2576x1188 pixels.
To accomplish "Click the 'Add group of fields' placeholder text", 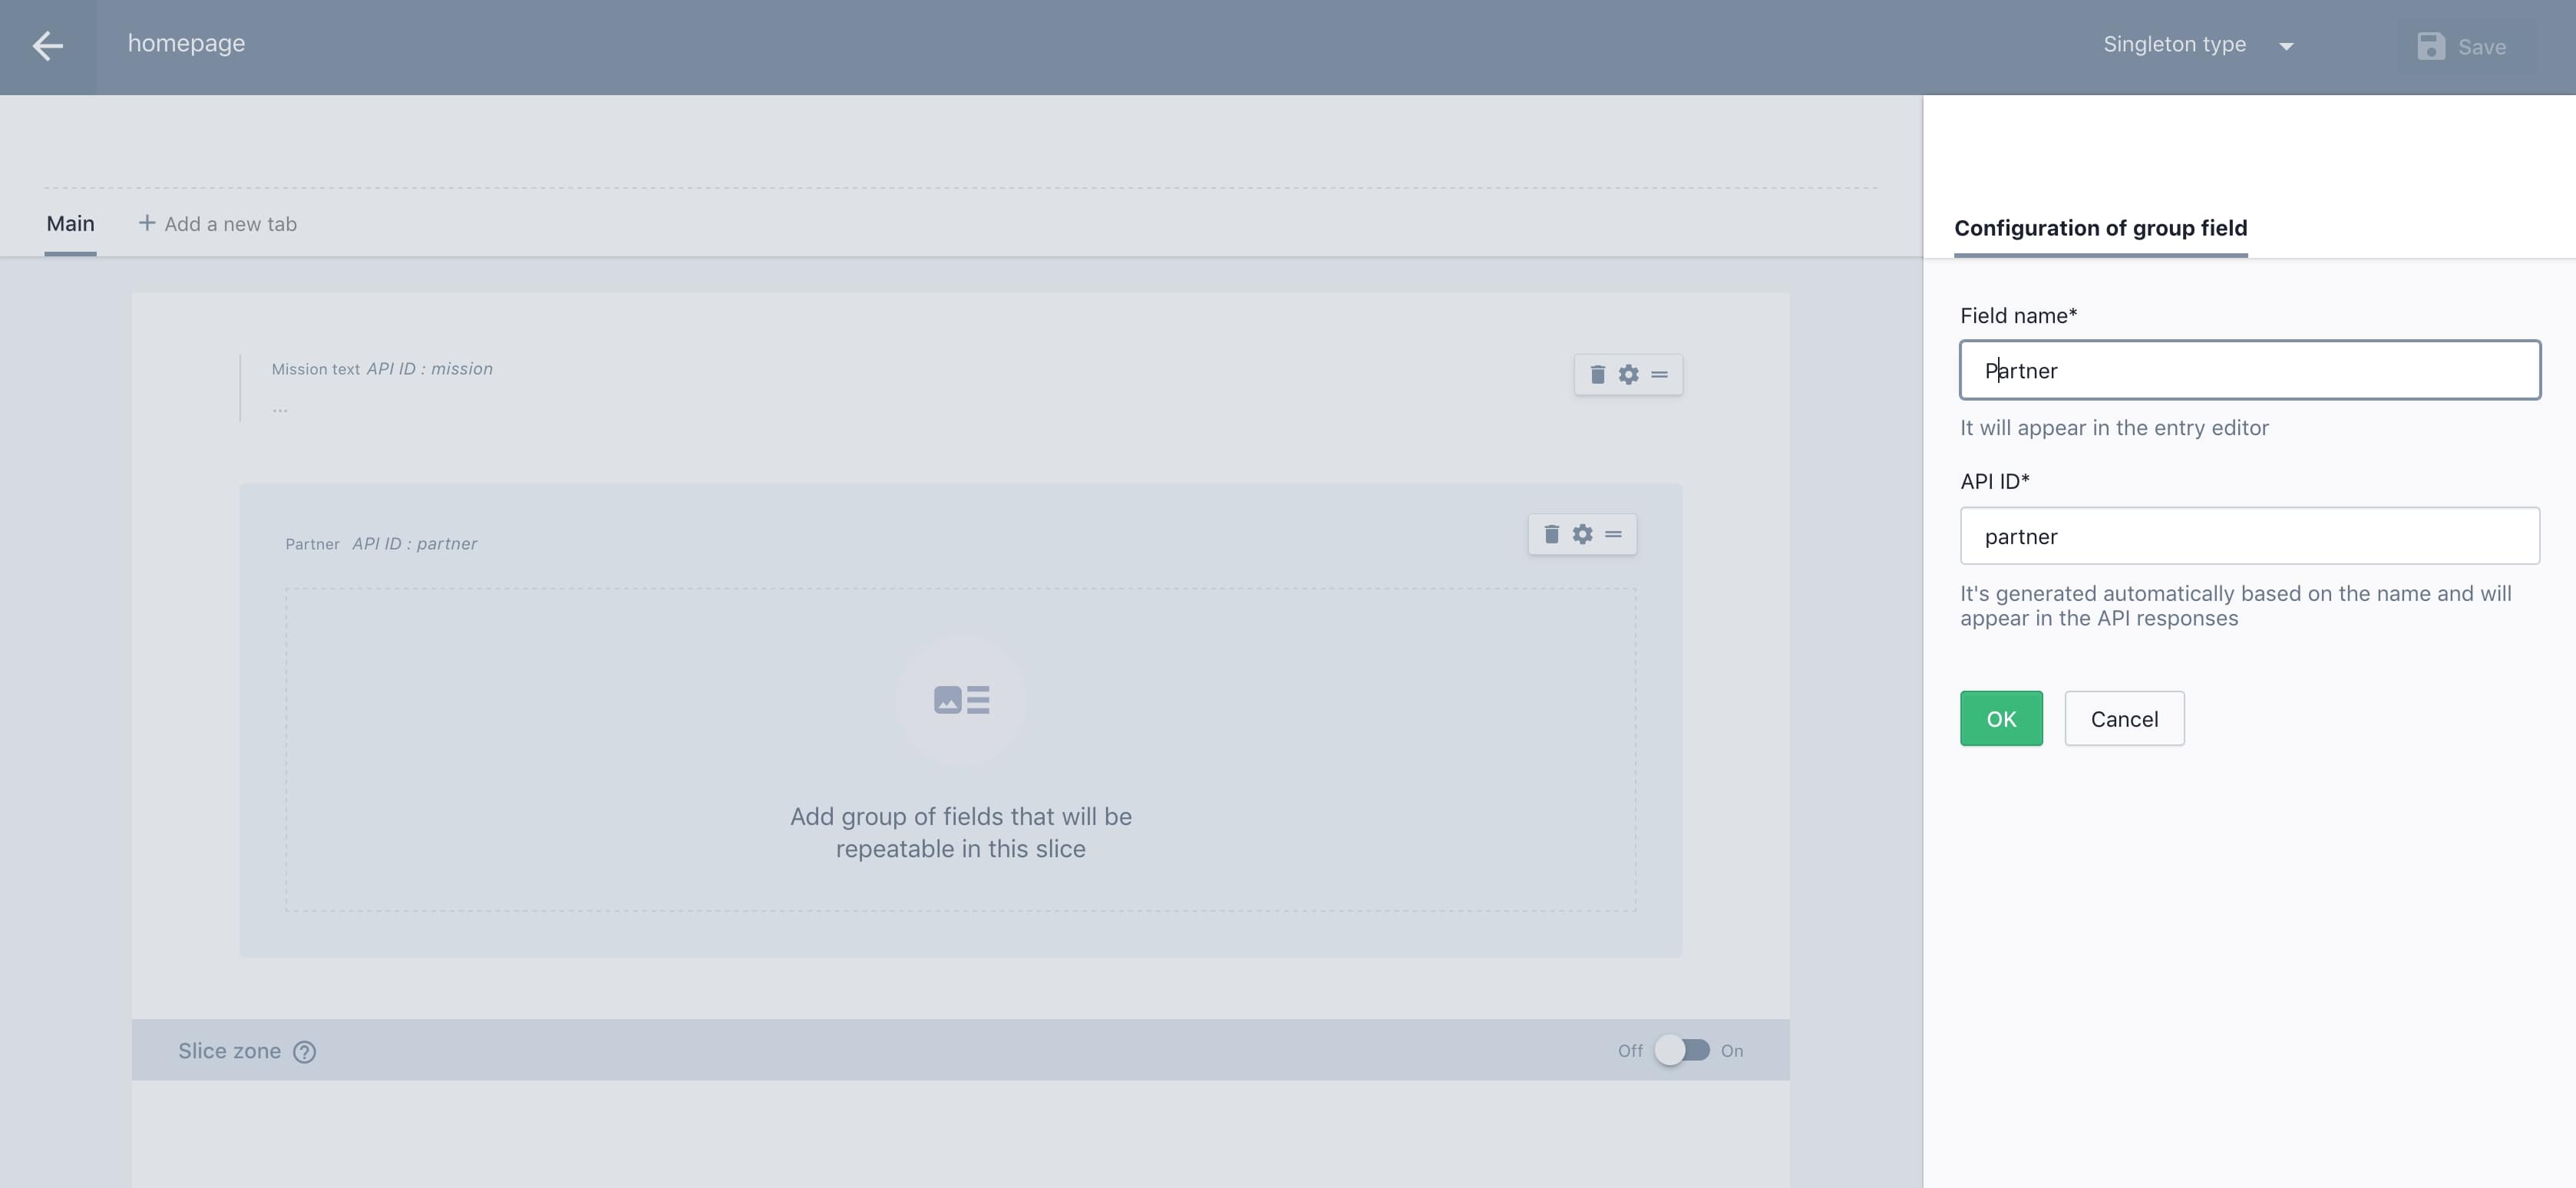I will click(x=960, y=832).
